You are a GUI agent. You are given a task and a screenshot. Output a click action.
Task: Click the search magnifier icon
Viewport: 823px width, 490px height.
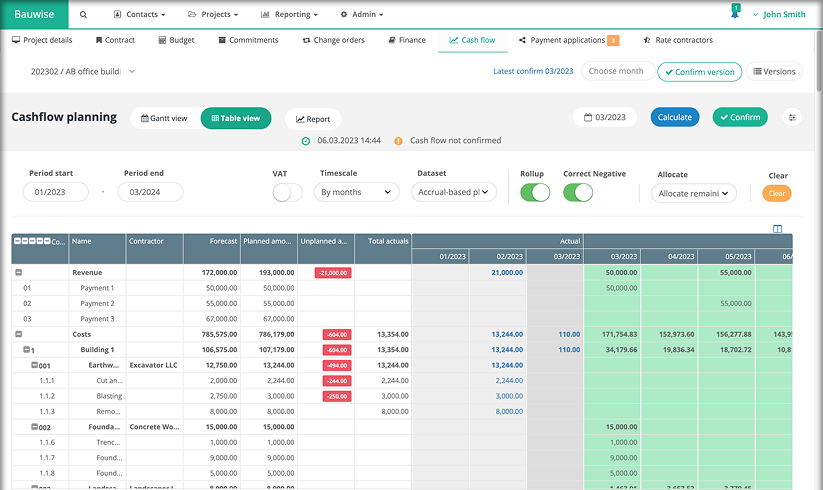[x=83, y=15]
